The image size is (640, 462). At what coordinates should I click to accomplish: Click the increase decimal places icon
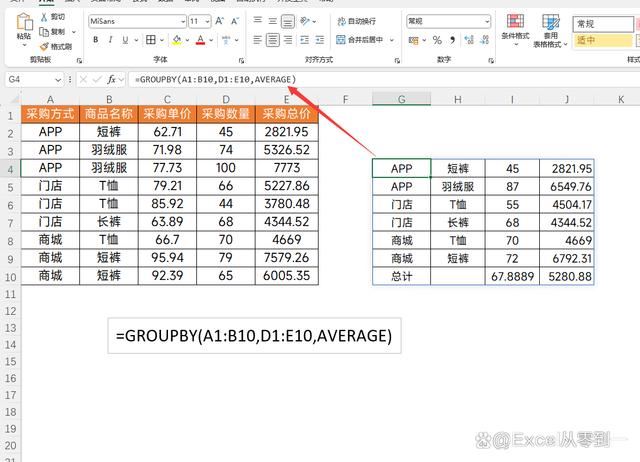(469, 40)
